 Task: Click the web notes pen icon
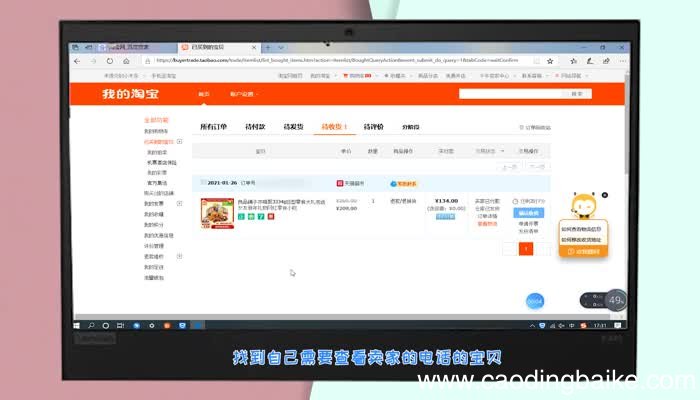[x=590, y=61]
